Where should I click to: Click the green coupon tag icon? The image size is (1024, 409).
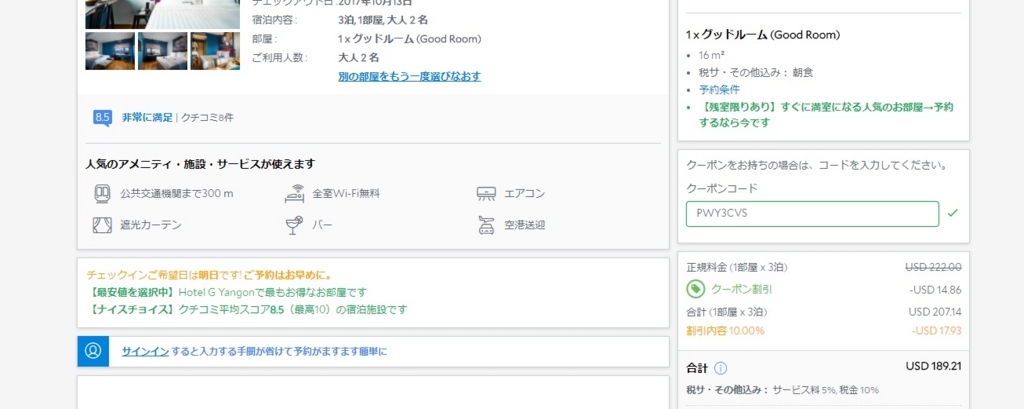pos(695,289)
